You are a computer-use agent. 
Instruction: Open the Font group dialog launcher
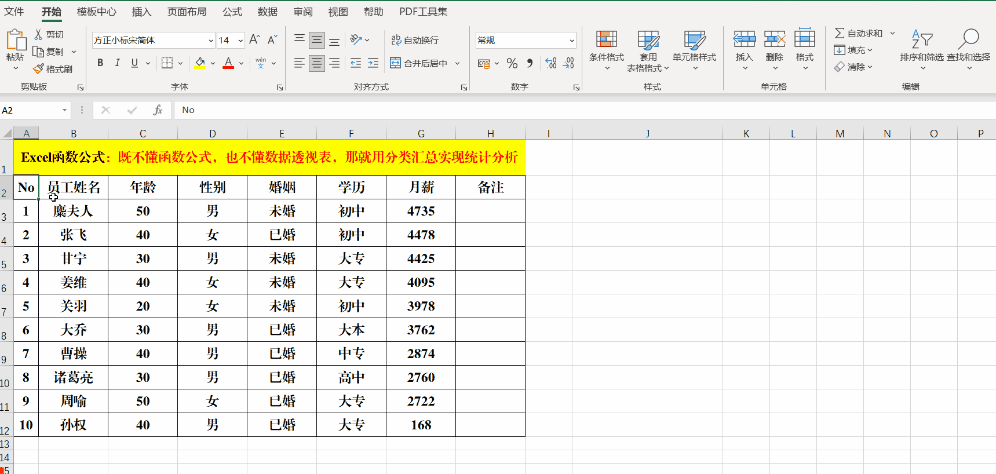(x=279, y=87)
